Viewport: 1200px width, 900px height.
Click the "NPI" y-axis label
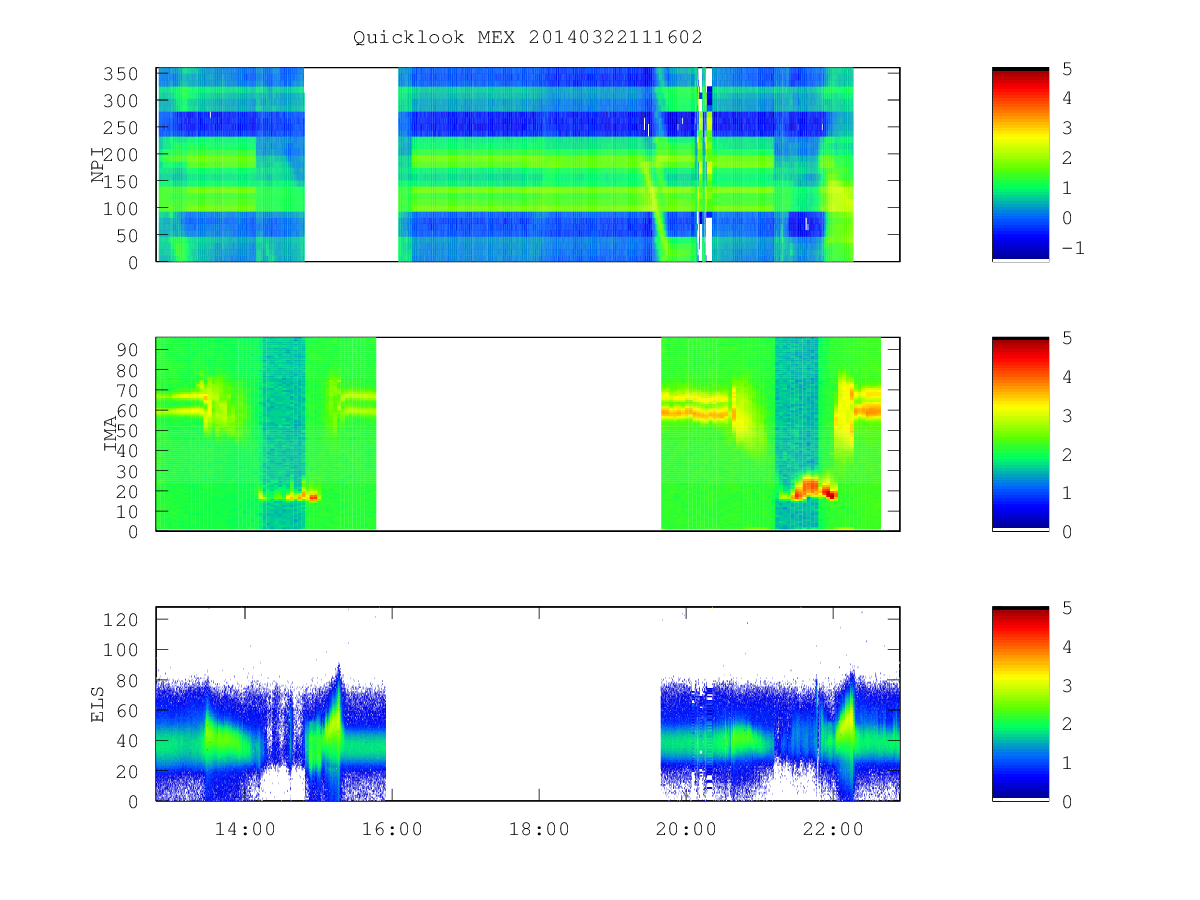[98, 165]
